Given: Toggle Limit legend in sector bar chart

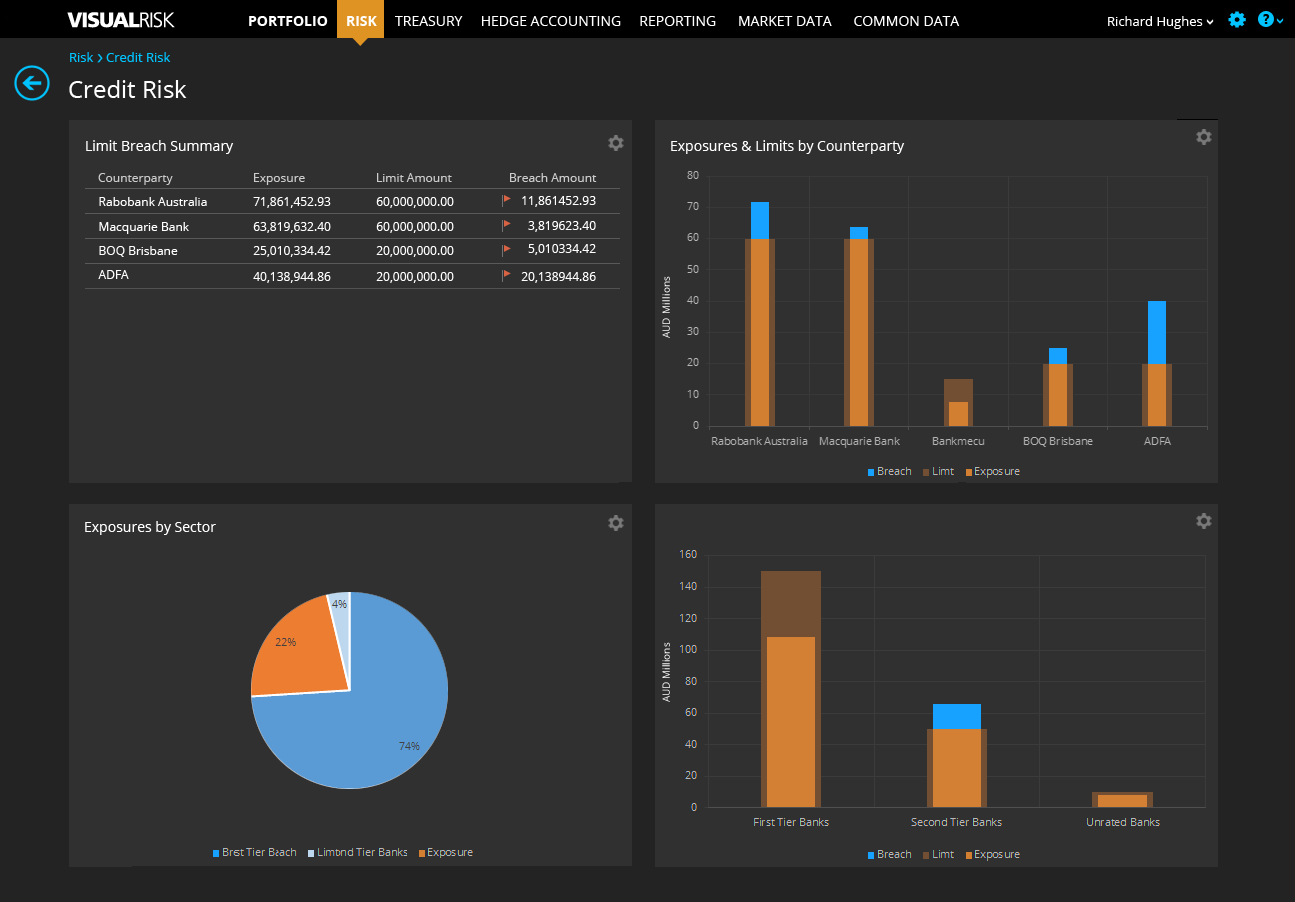Looking at the screenshot, I should pyautogui.click(x=938, y=854).
